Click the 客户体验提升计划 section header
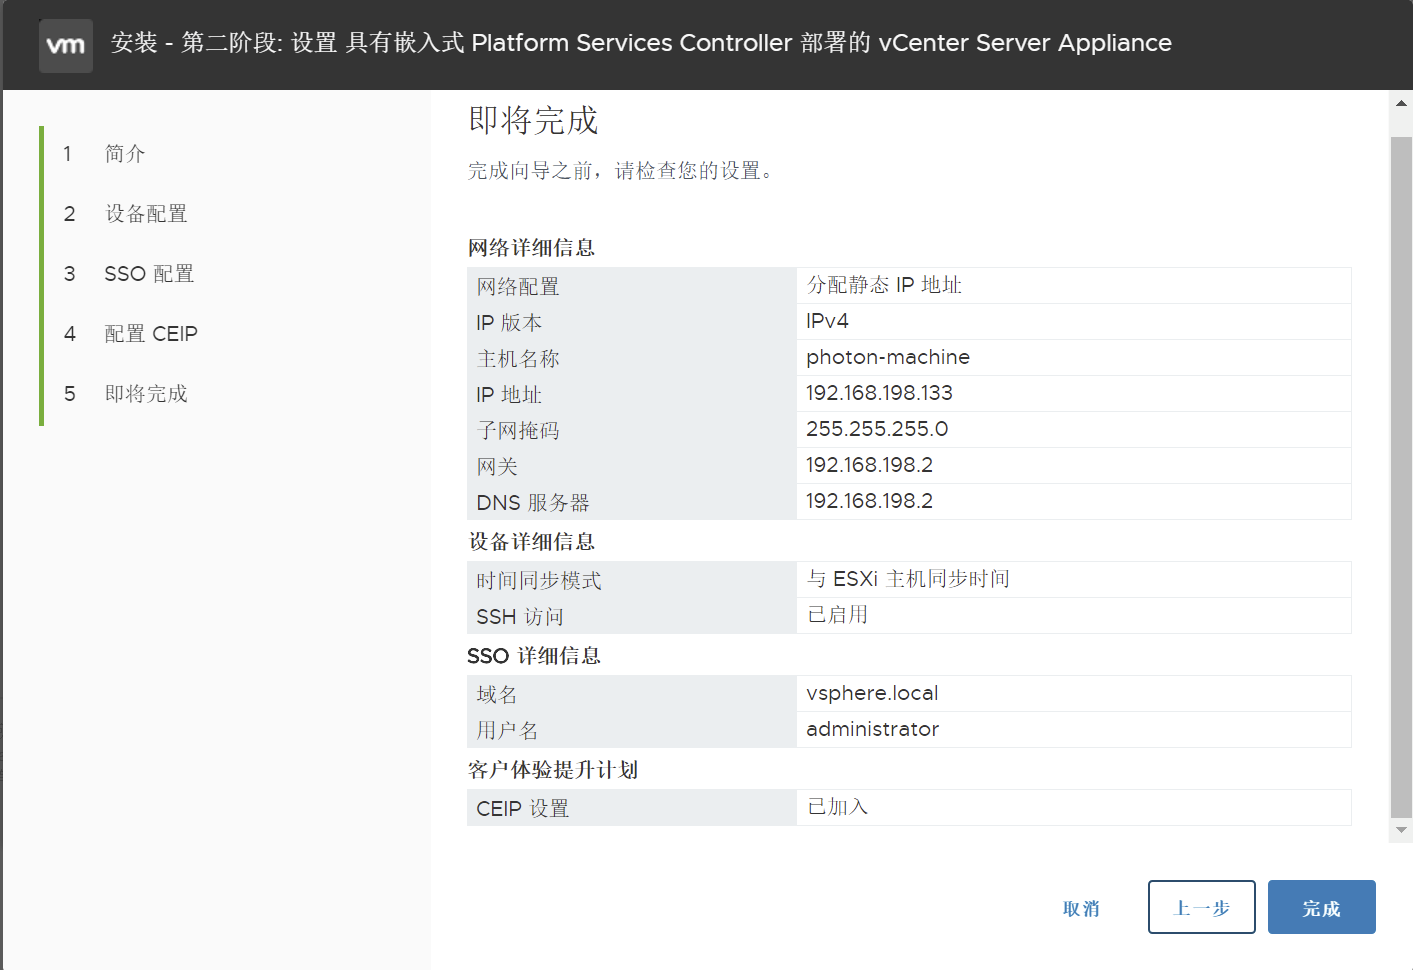Screen dimensions: 1413x970 553,770
